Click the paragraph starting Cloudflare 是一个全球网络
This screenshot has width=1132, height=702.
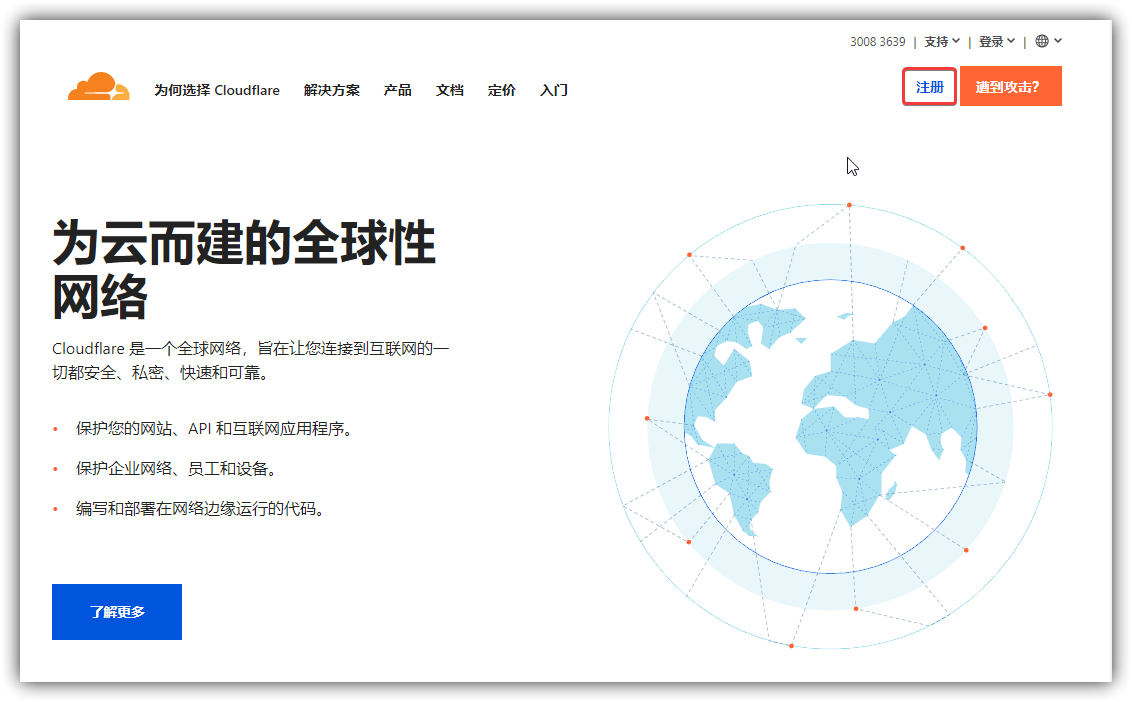pos(251,360)
